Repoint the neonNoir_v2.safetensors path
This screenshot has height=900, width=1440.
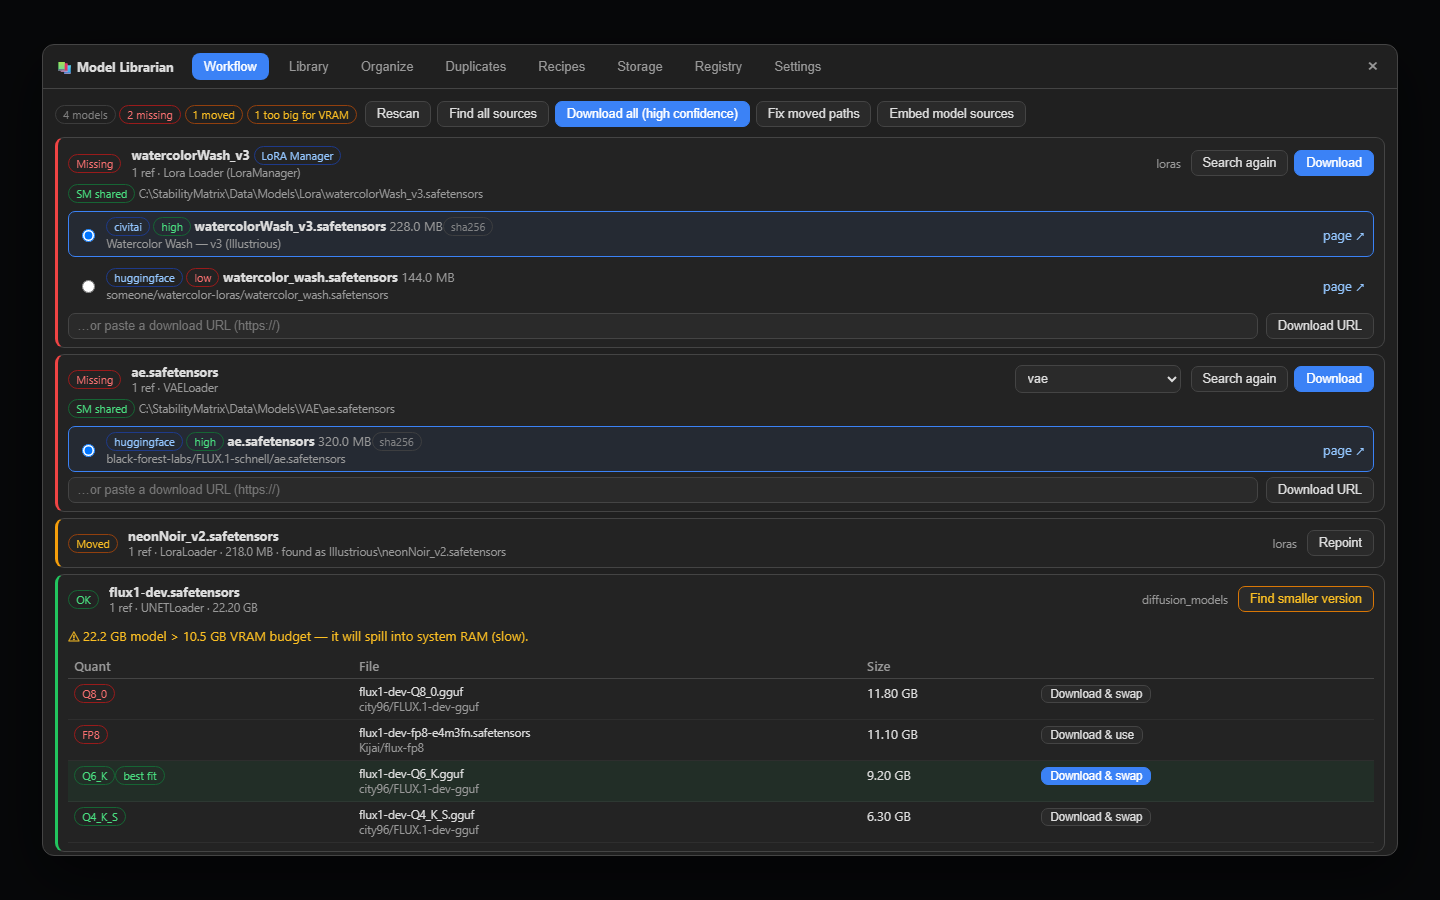point(1340,543)
